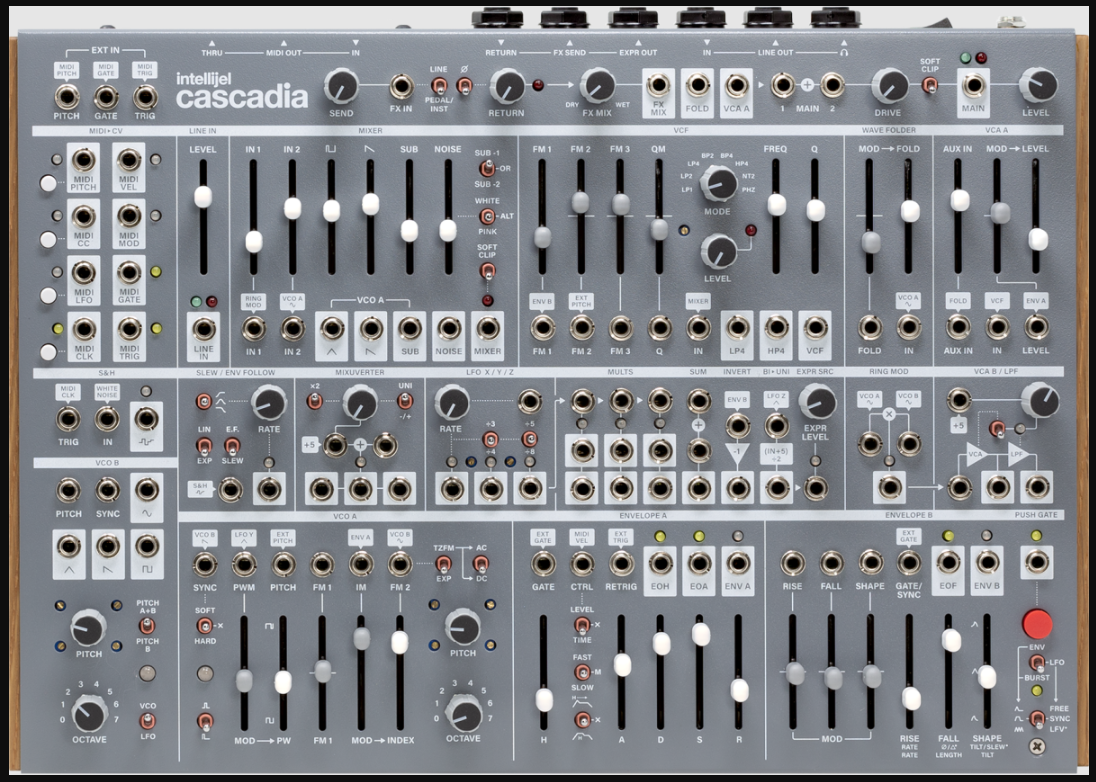The image size is (1096, 782).
Task: Toggle the TZFM / EXP switch
Action: tap(443, 563)
